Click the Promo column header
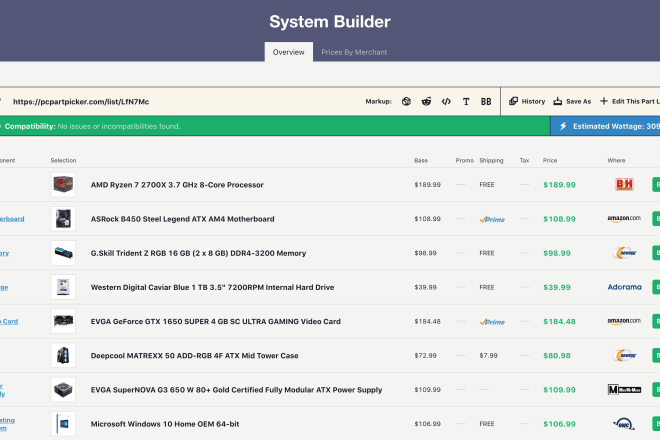This screenshot has height=440, width=660. pos(465,160)
